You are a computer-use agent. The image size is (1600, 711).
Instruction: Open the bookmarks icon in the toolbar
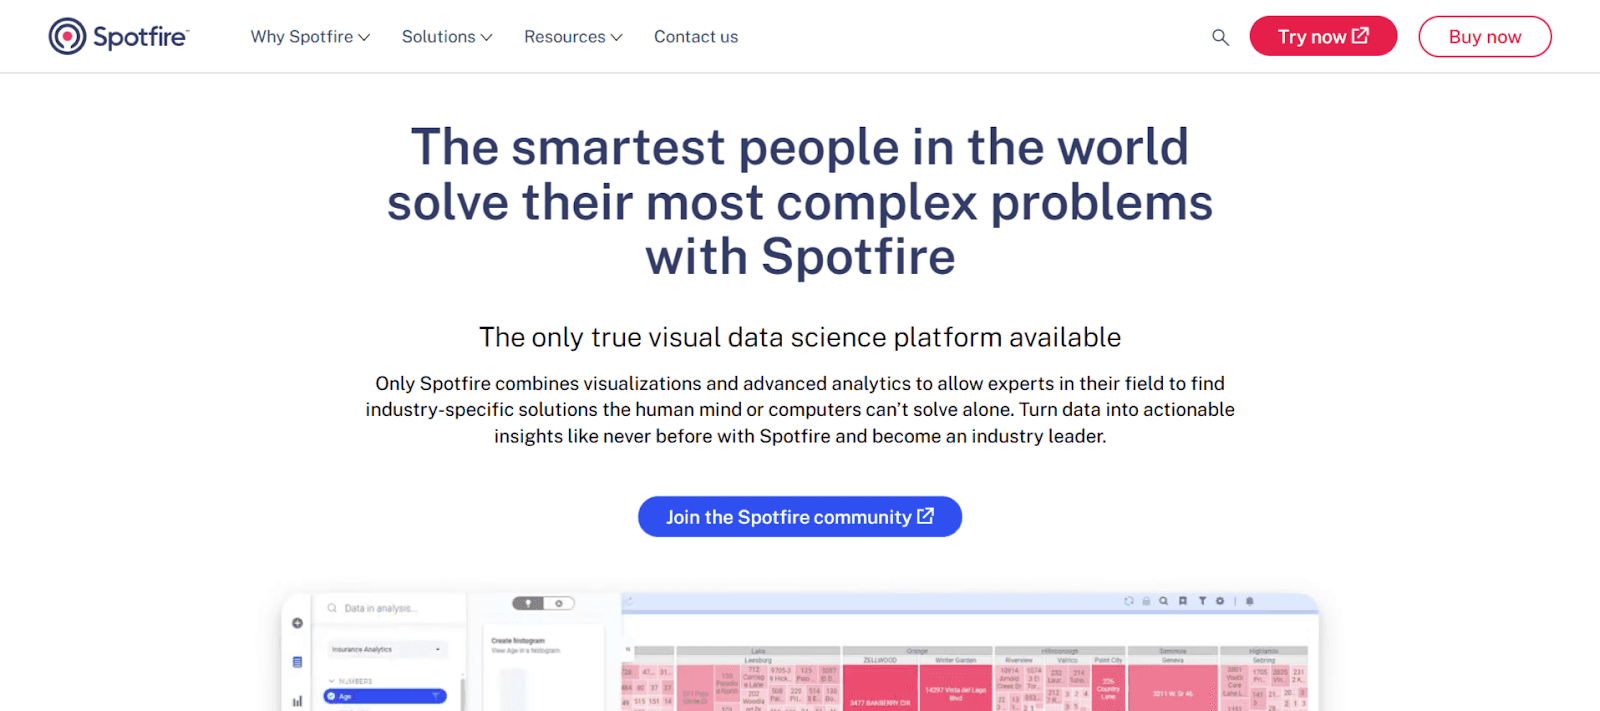[1183, 601]
